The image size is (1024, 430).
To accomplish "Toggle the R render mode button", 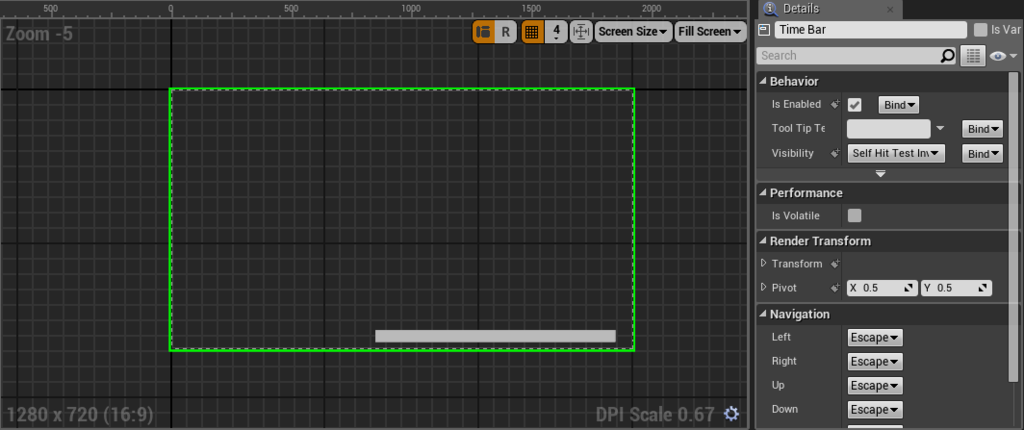I will tap(505, 31).
